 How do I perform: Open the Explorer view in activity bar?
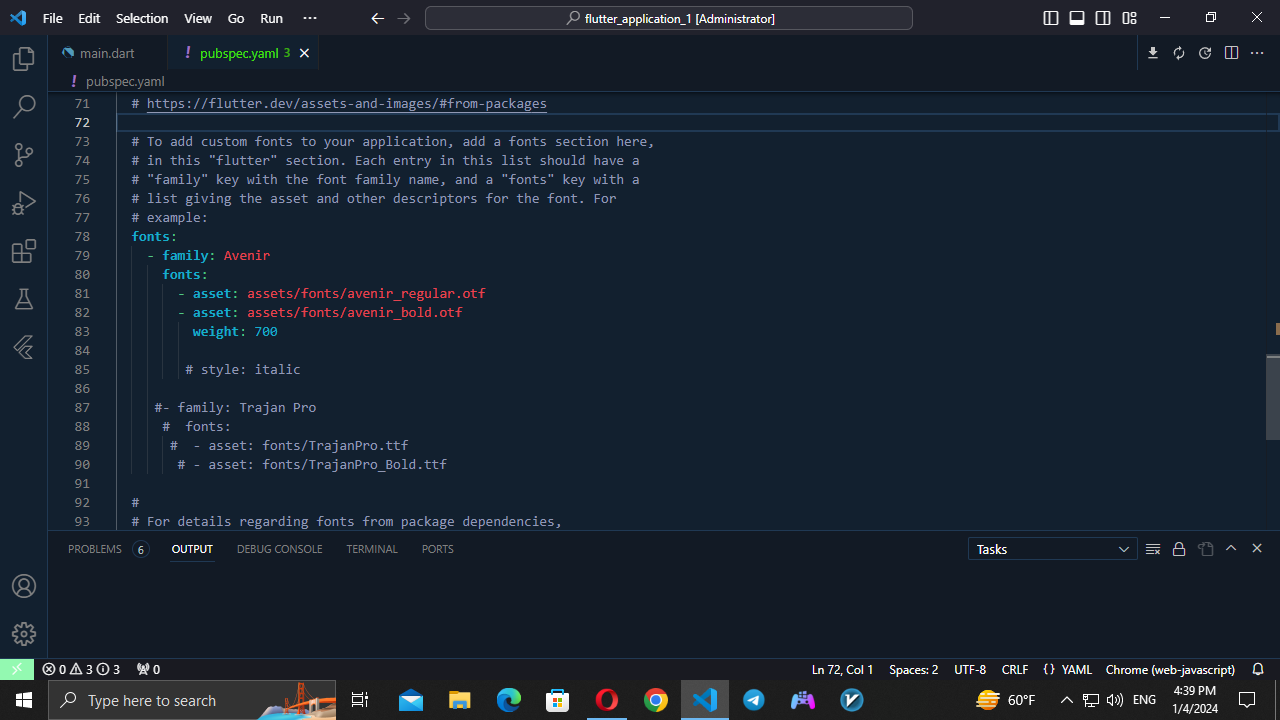(24, 60)
